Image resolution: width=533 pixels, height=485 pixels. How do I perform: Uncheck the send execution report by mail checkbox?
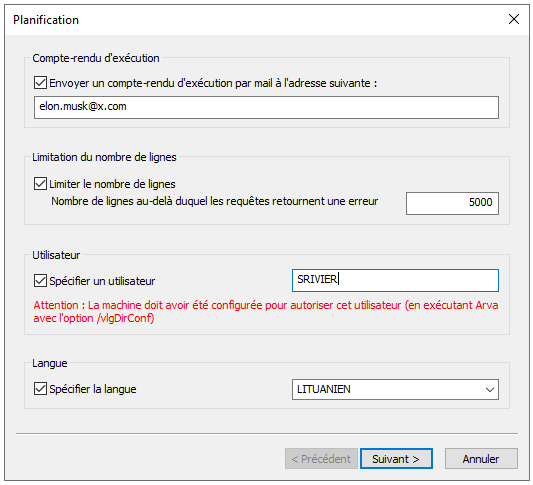point(40,83)
